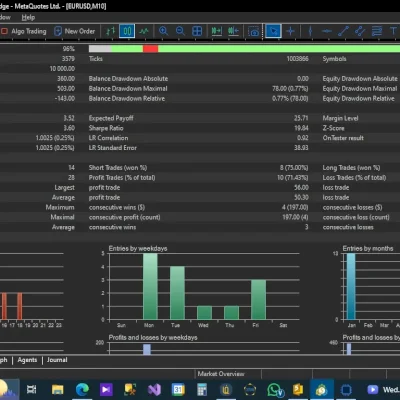The width and height of the screenshot is (400, 400).
Task: Click the 'Equity Drawdown Absolute' label
Action: (360, 79)
